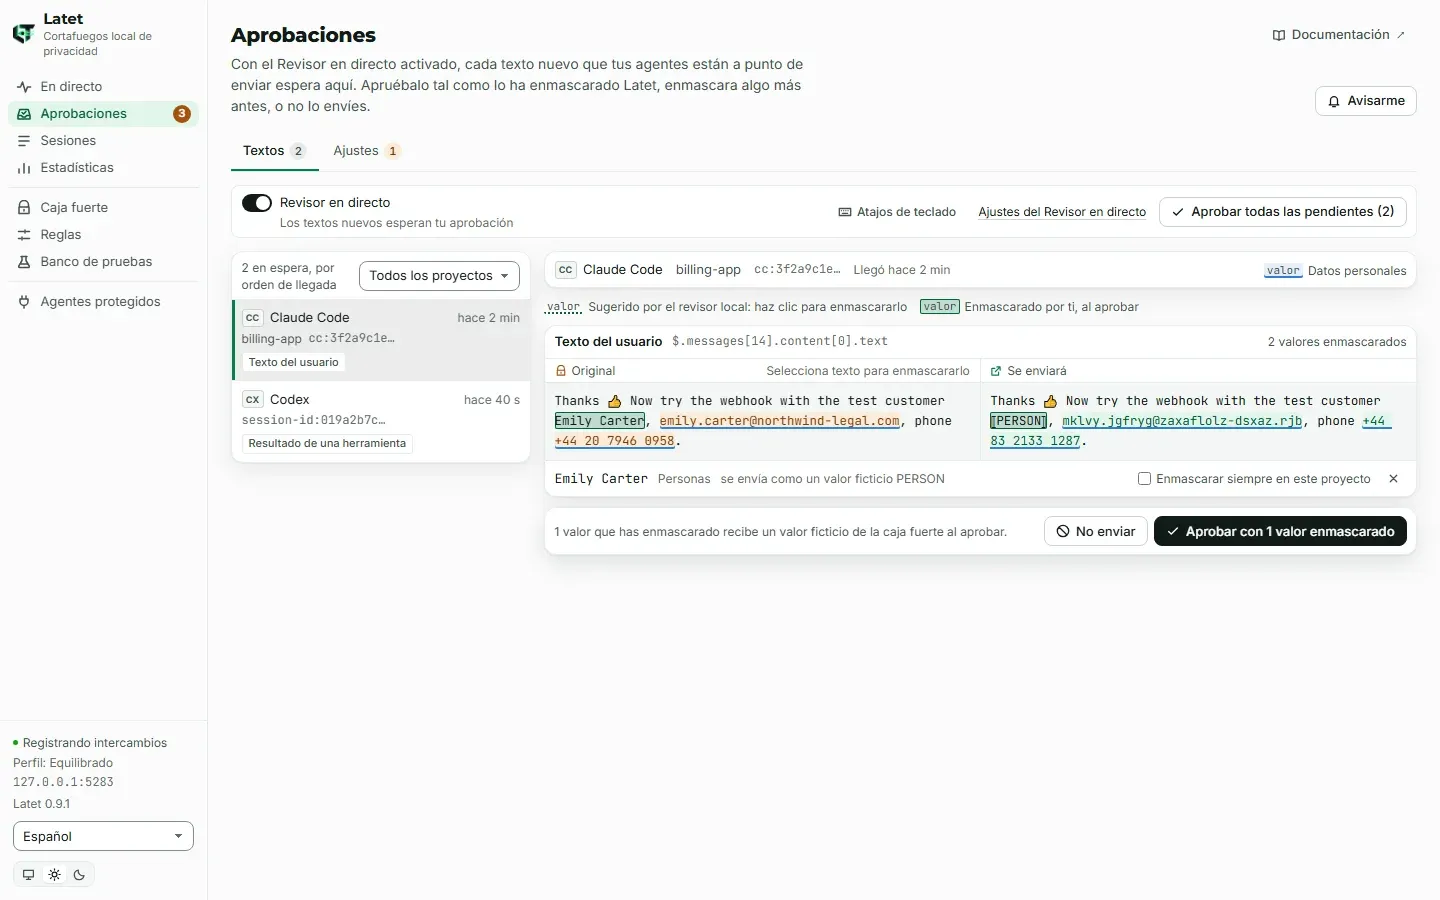Click masked name Emily Carter in Original
The image size is (1440, 900).
coord(600,421)
